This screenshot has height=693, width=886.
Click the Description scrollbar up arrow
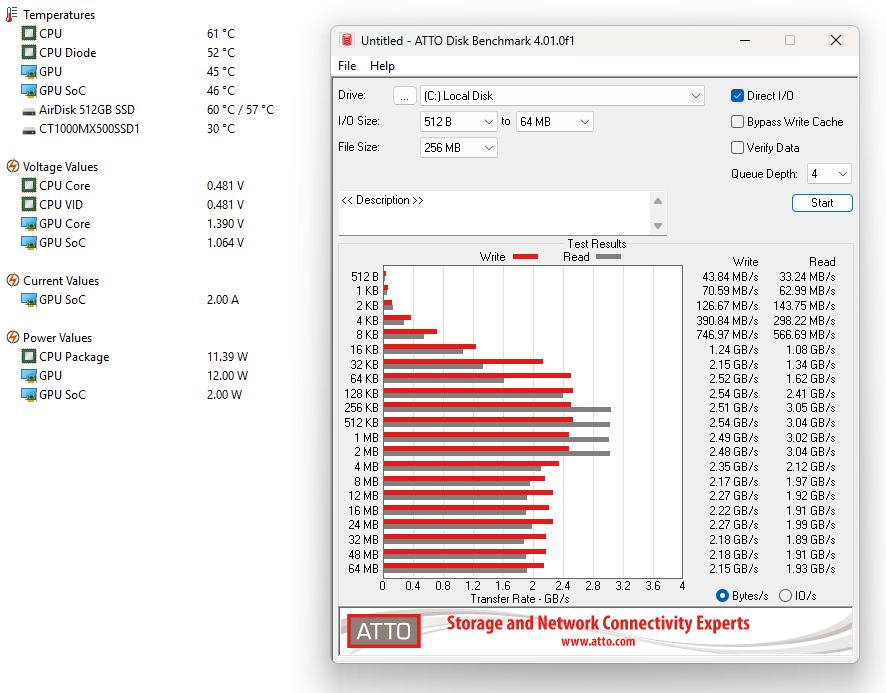pyautogui.click(x=658, y=201)
